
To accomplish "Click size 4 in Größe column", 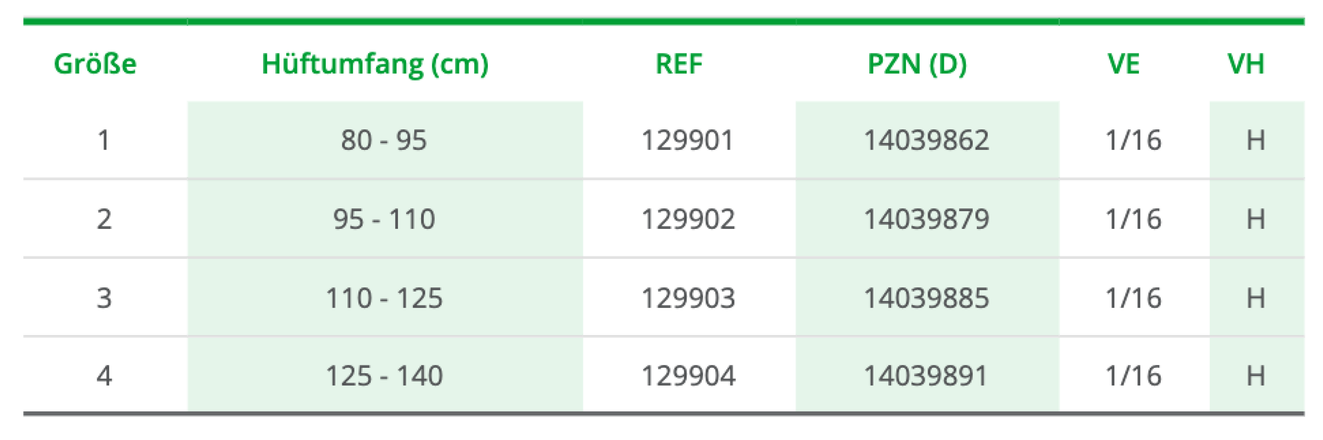I will (x=104, y=376).
